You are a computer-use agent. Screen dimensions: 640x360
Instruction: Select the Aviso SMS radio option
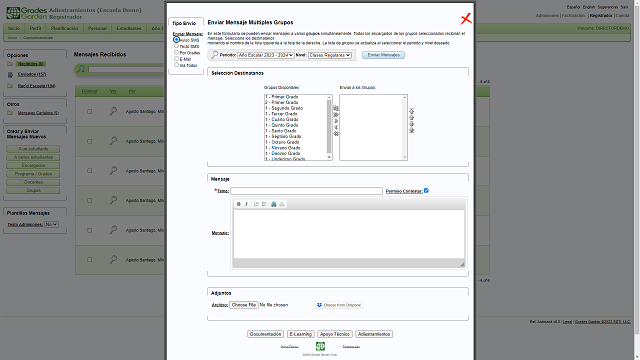pos(176,40)
